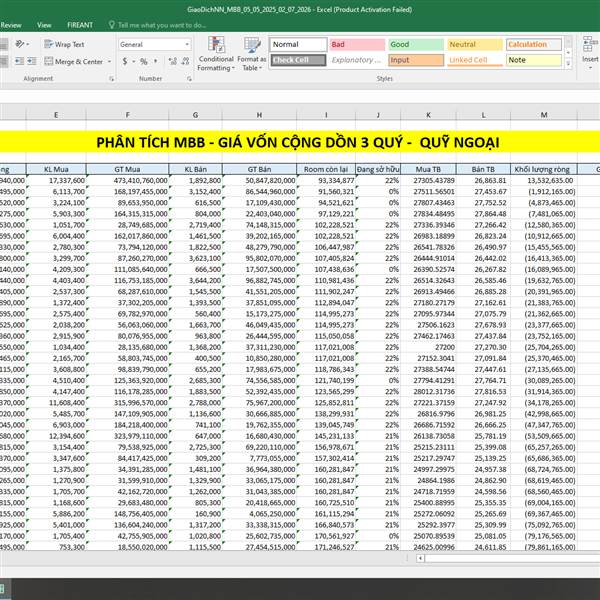Click the Increase Decimal icon
The height and width of the screenshot is (600, 600).
[173, 61]
